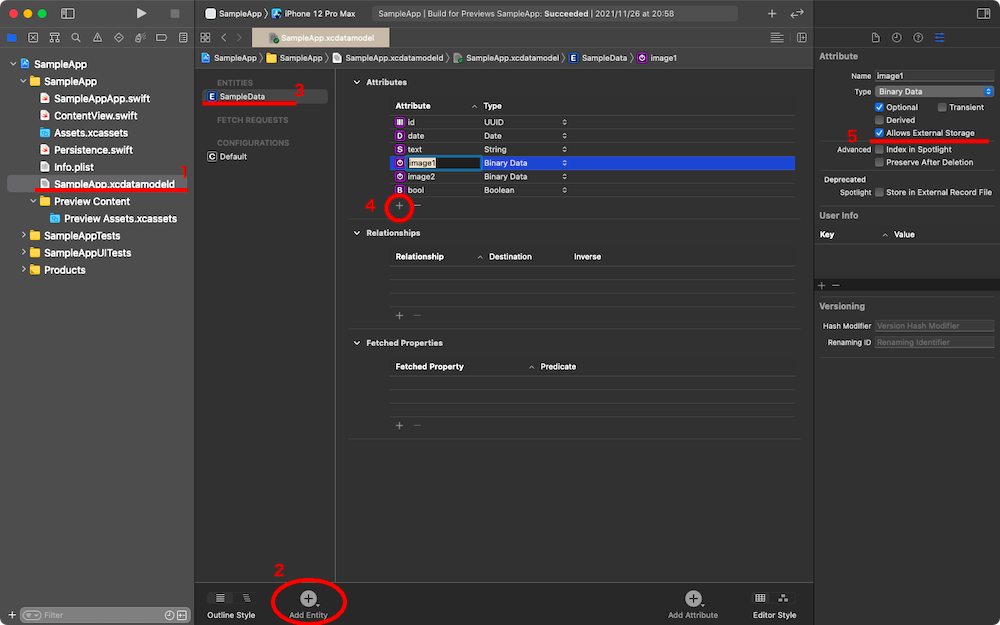Toggle the Optional checkbox
This screenshot has height=625, width=1000.
click(x=879, y=107)
